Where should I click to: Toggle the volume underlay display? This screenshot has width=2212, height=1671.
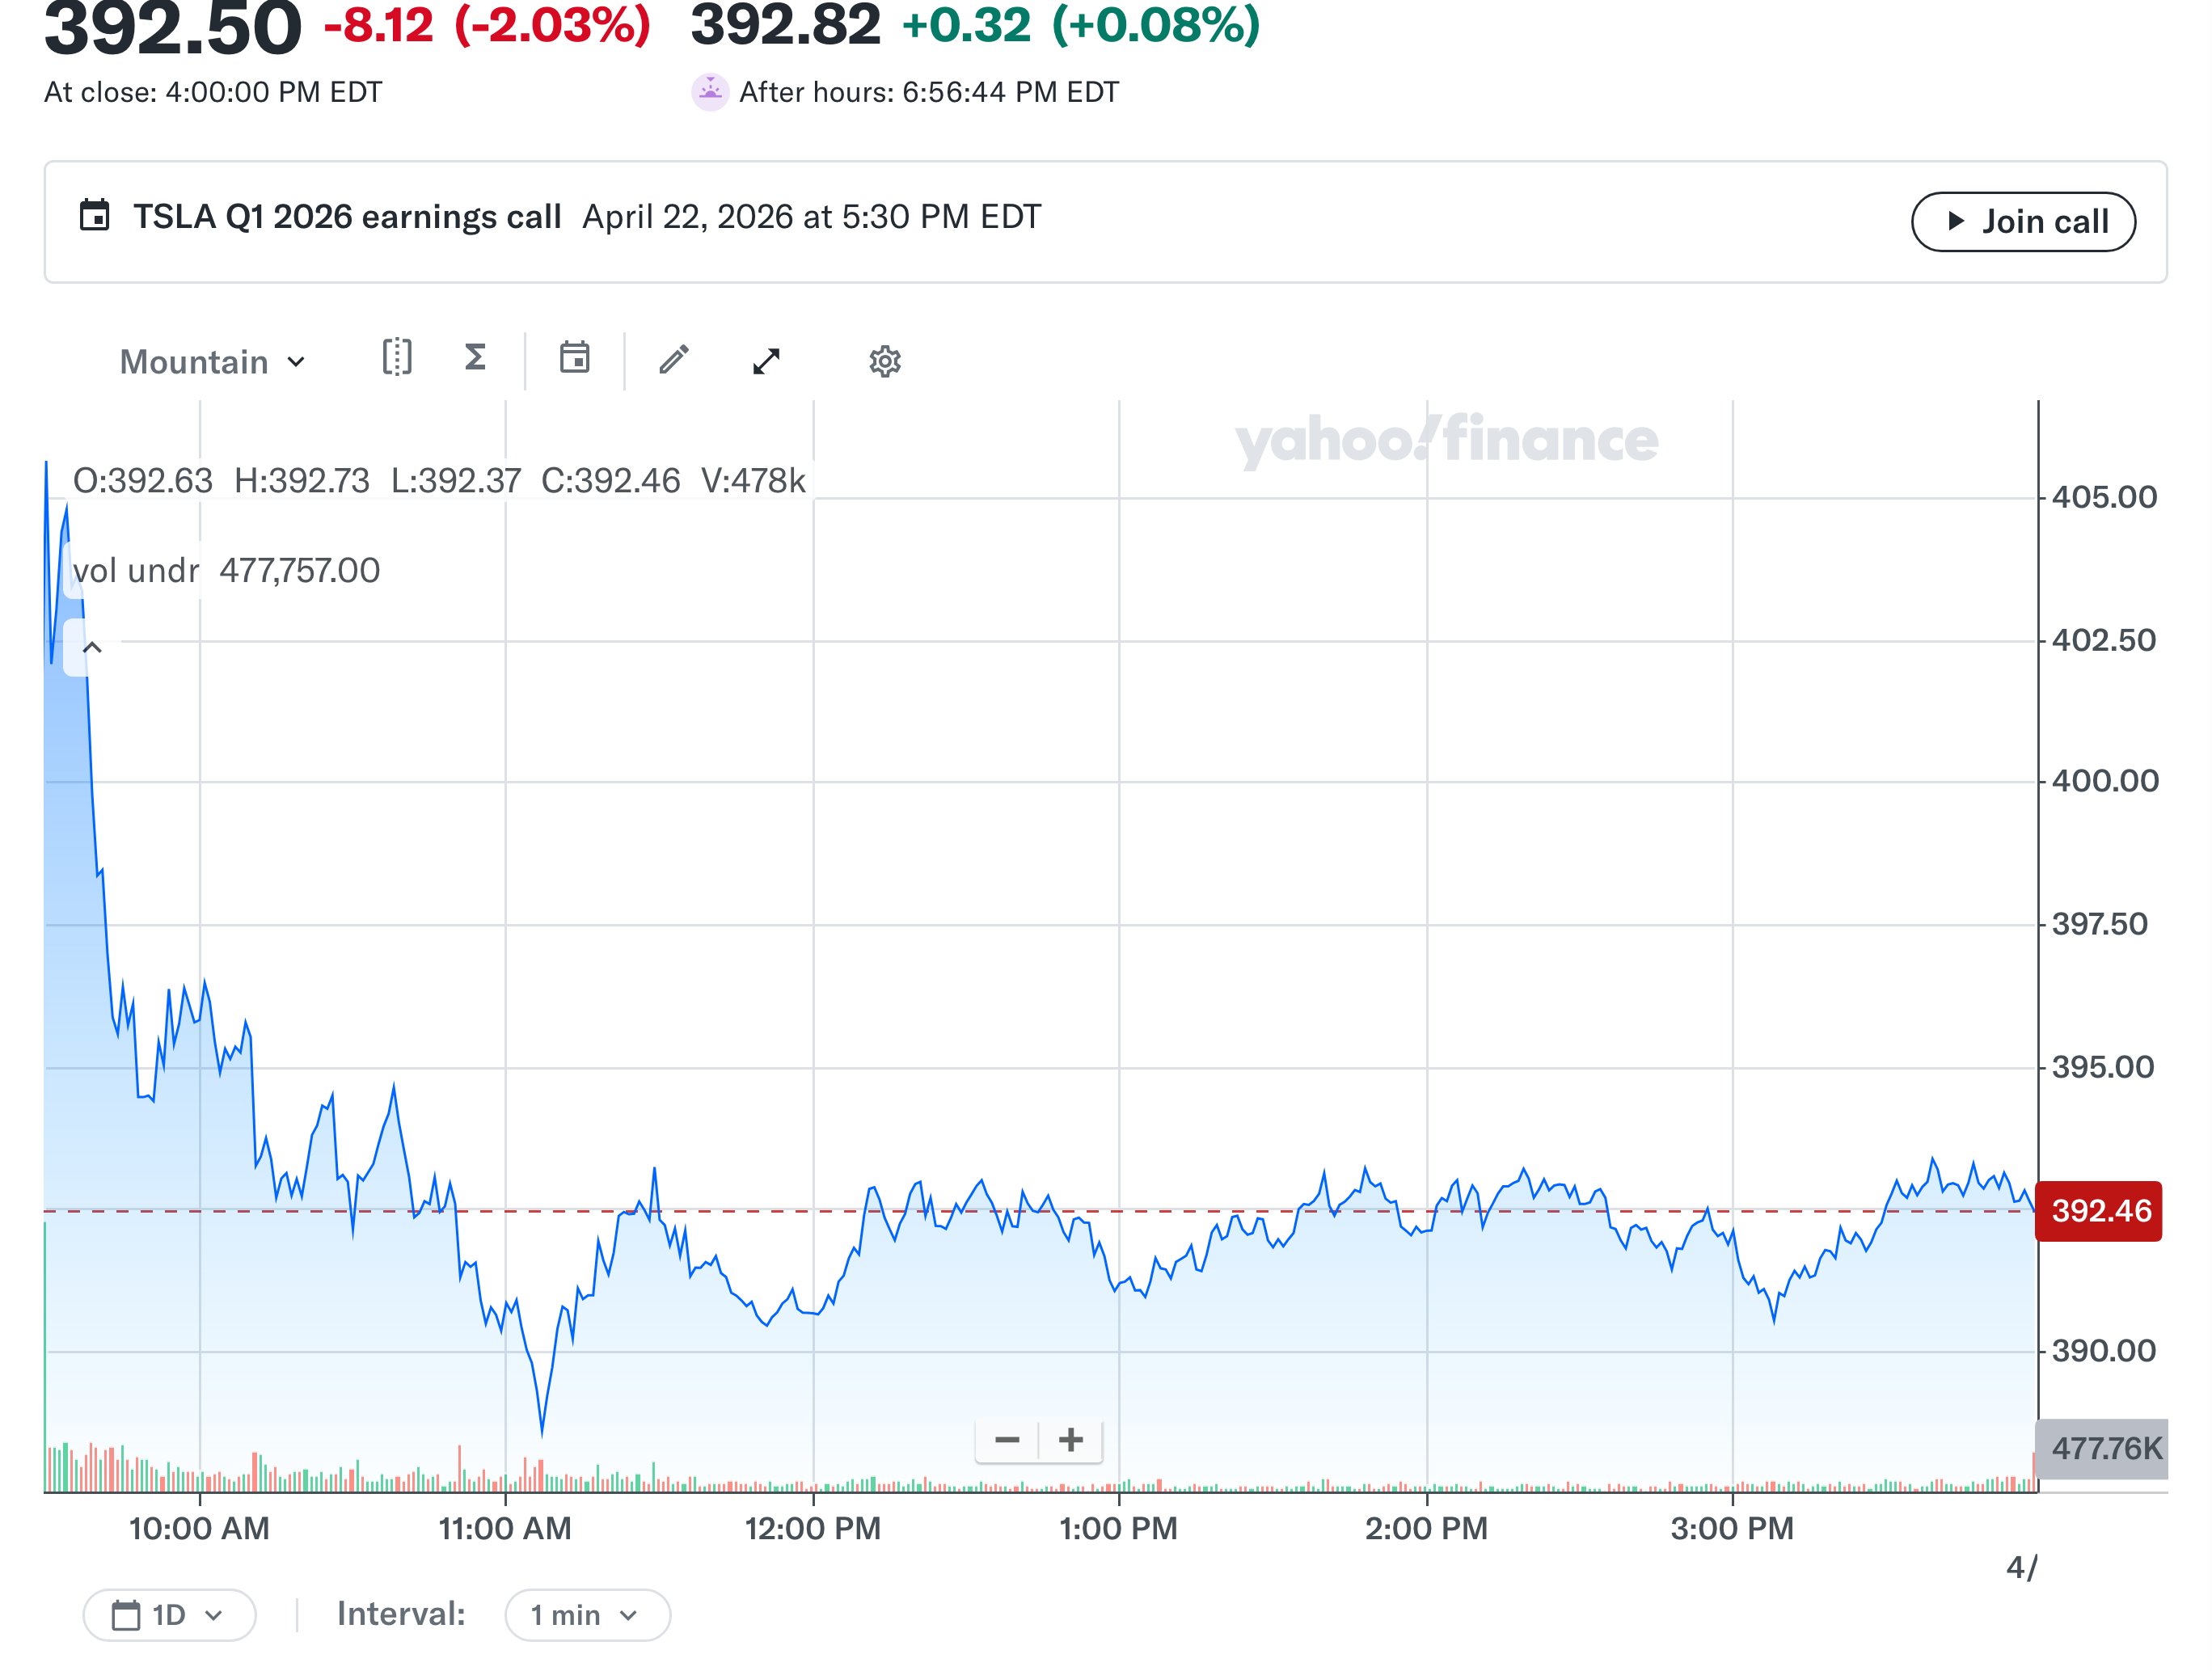(133, 570)
